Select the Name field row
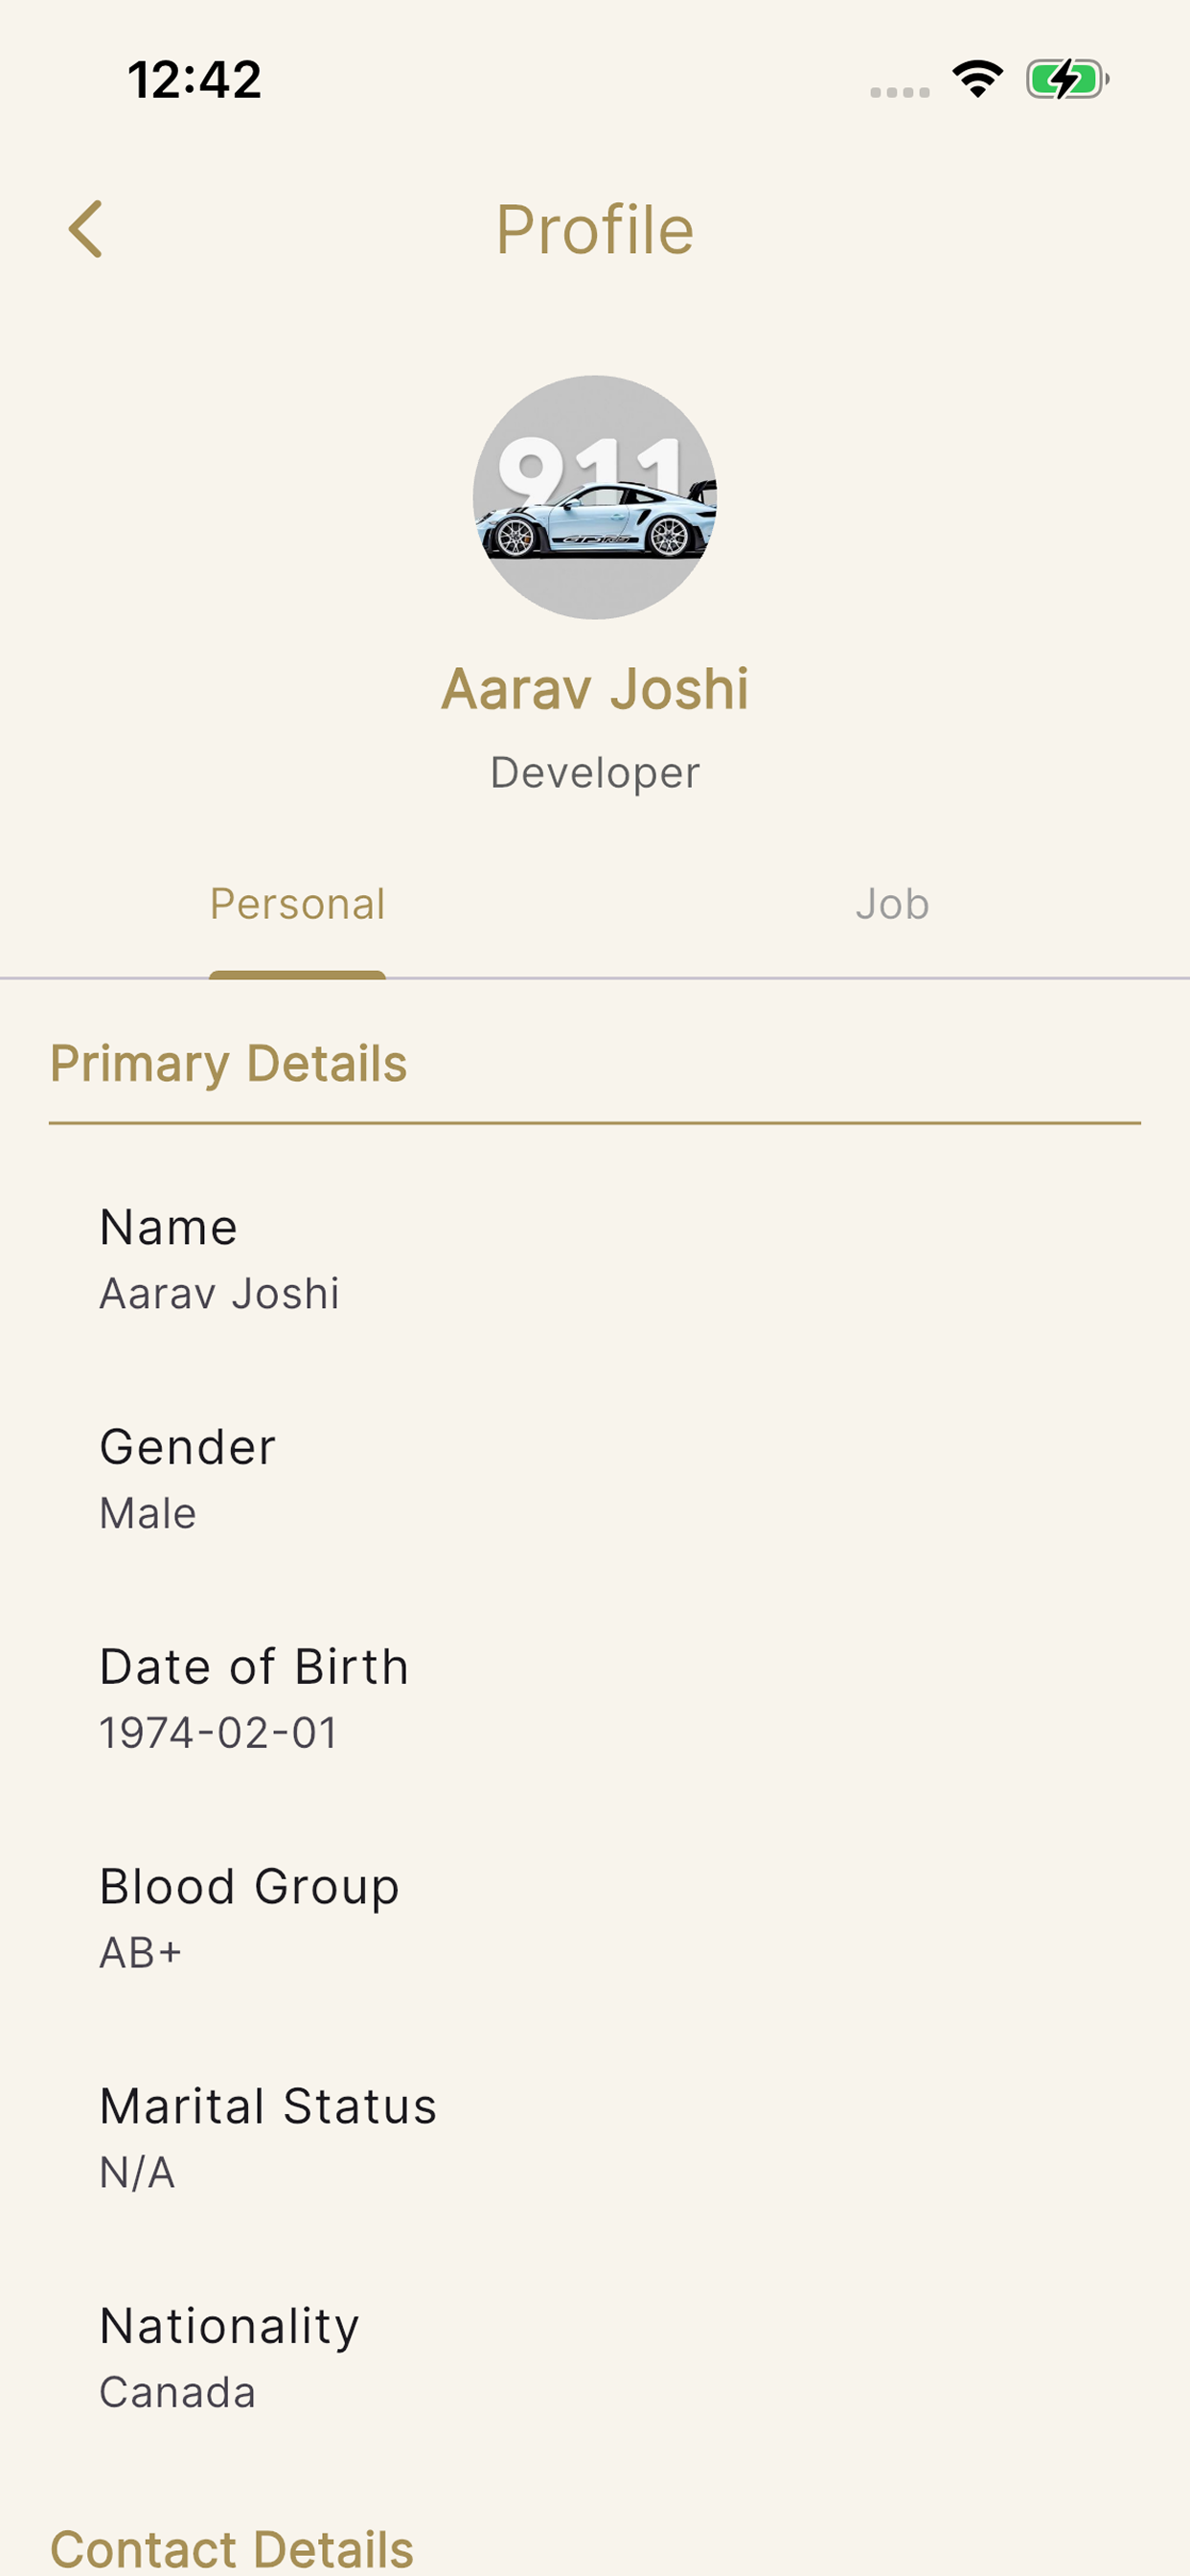 595,1259
